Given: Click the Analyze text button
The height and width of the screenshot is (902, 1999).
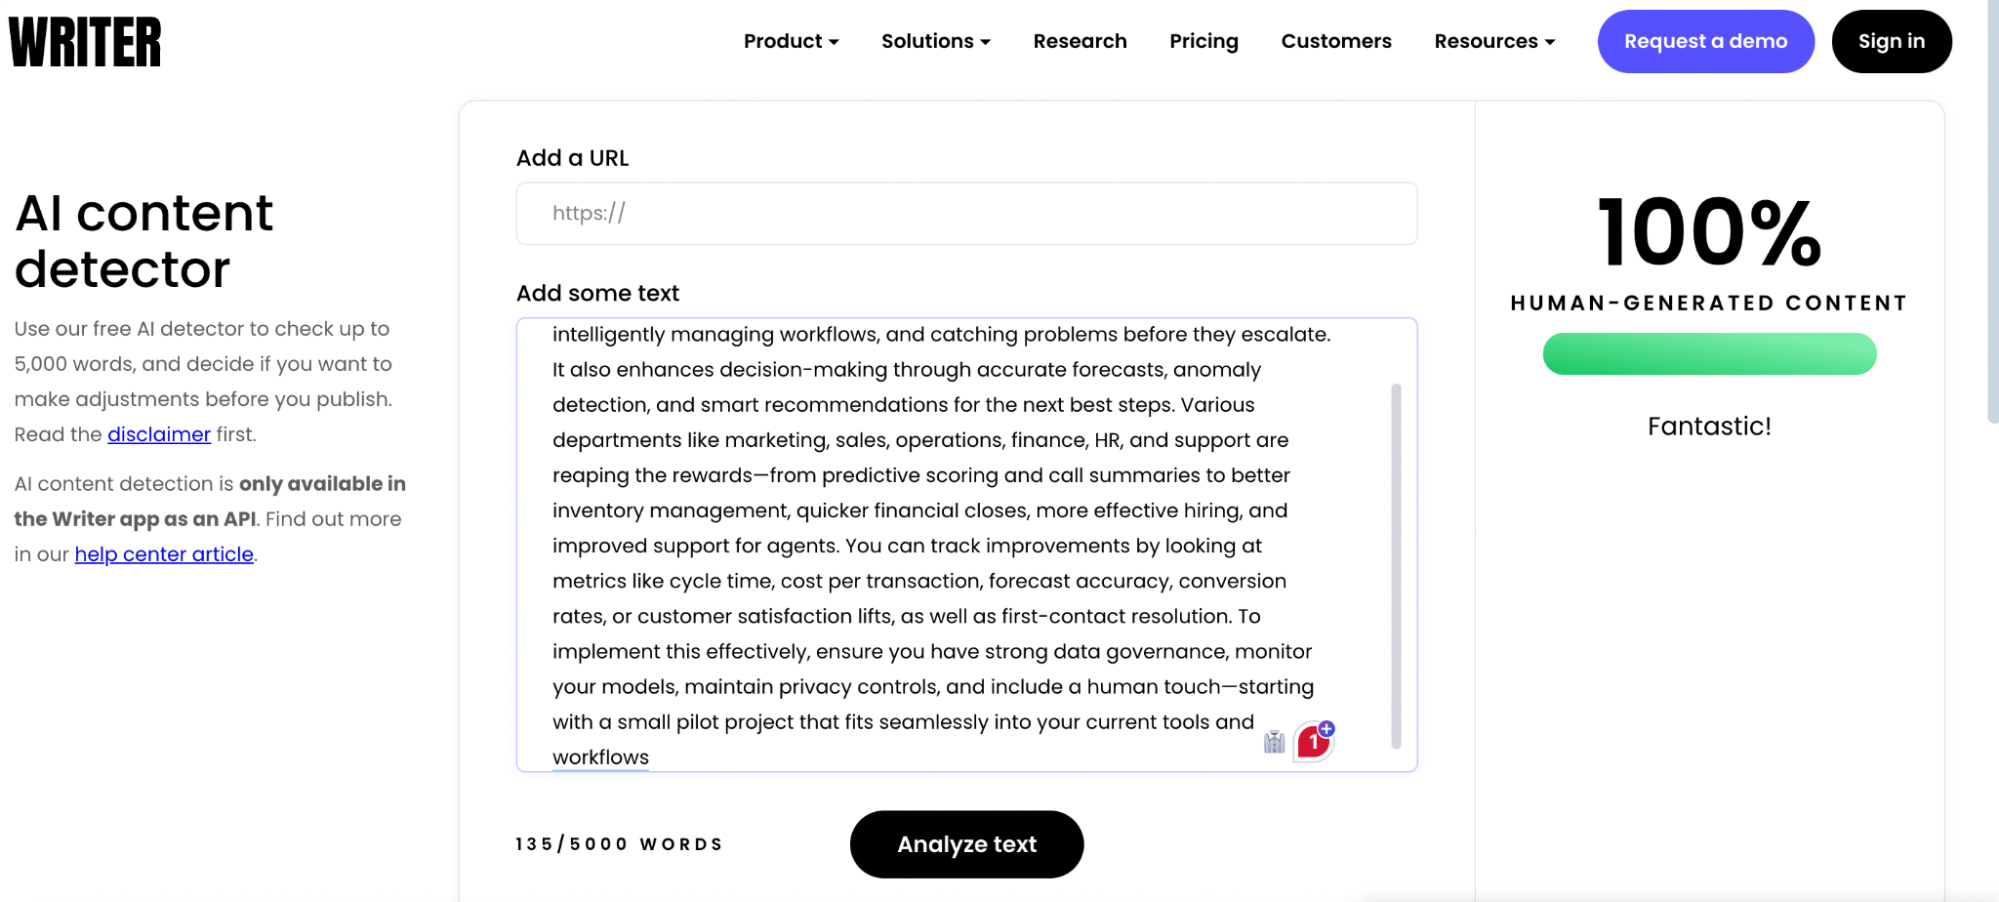Looking at the screenshot, I should point(966,844).
